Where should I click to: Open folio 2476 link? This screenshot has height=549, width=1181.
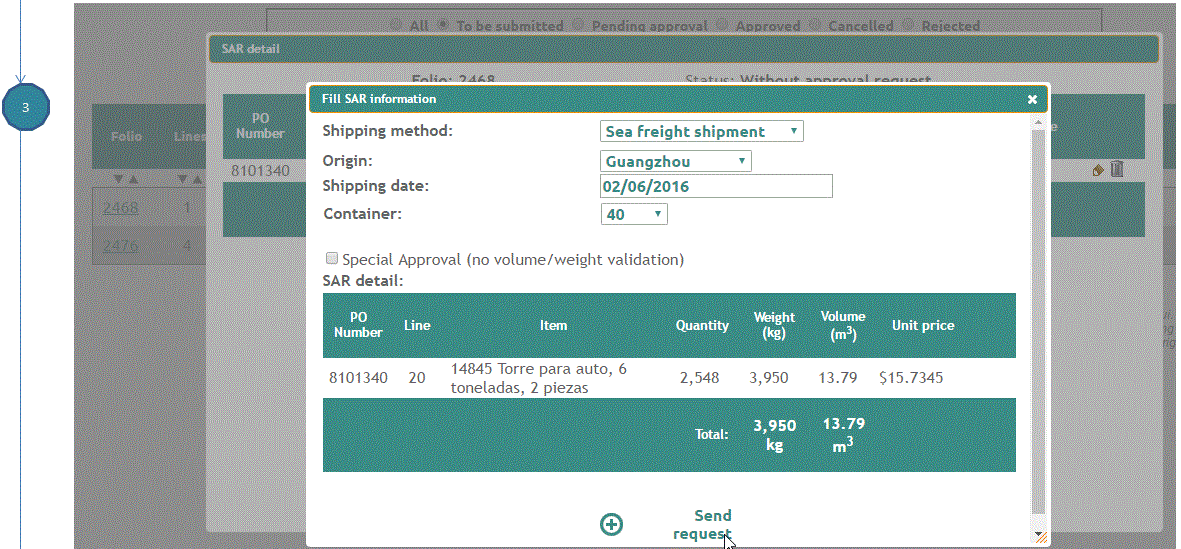pyautogui.click(x=121, y=246)
